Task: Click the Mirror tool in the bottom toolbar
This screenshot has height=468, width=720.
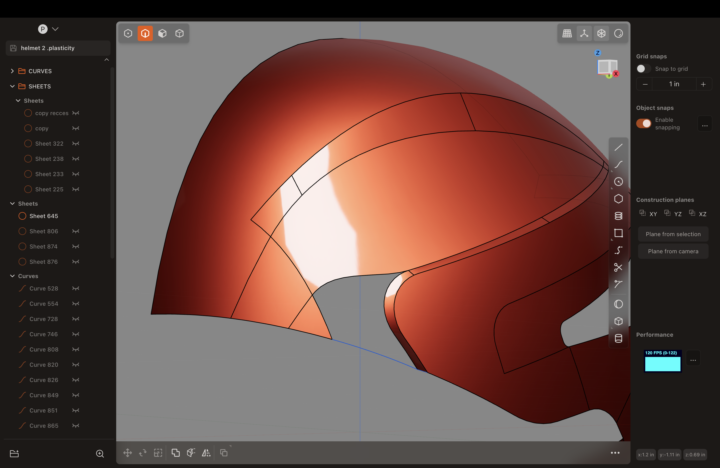Action: pos(206,453)
